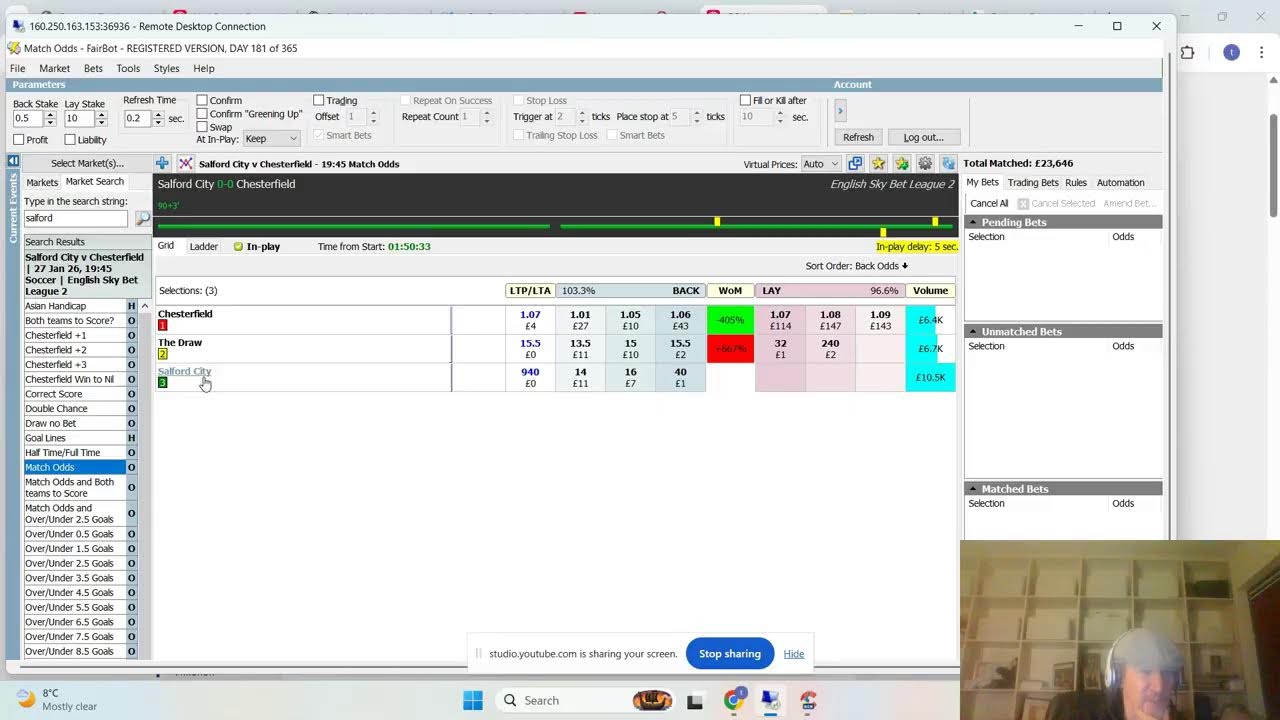The image size is (1280, 720).
Task: Click the blue plus add market icon
Action: pos(162,163)
